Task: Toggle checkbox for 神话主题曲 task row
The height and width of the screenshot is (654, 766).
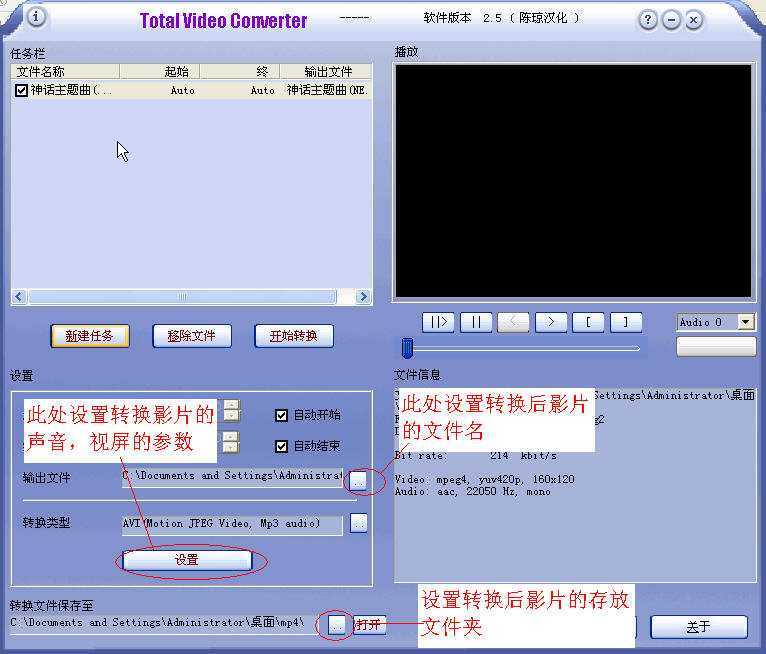Action: (x=21, y=90)
